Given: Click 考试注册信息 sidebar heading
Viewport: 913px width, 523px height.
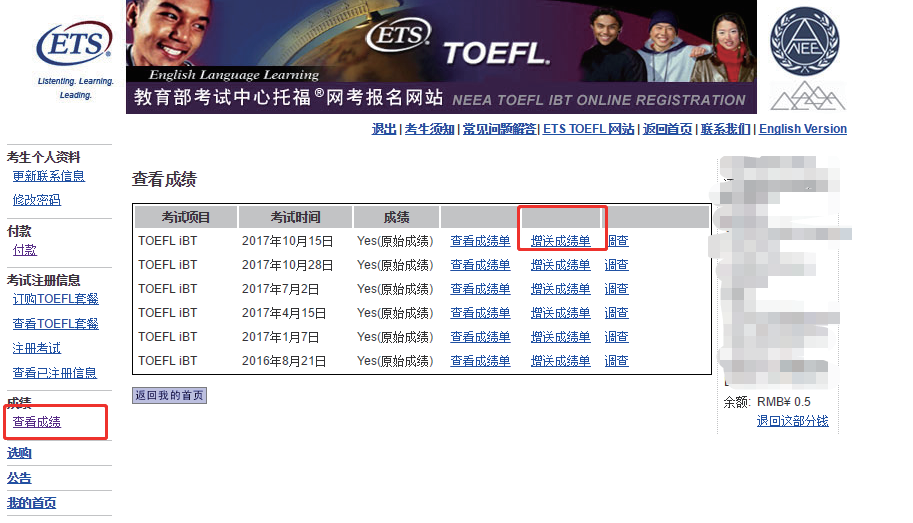Looking at the screenshot, I should pyautogui.click(x=44, y=280).
